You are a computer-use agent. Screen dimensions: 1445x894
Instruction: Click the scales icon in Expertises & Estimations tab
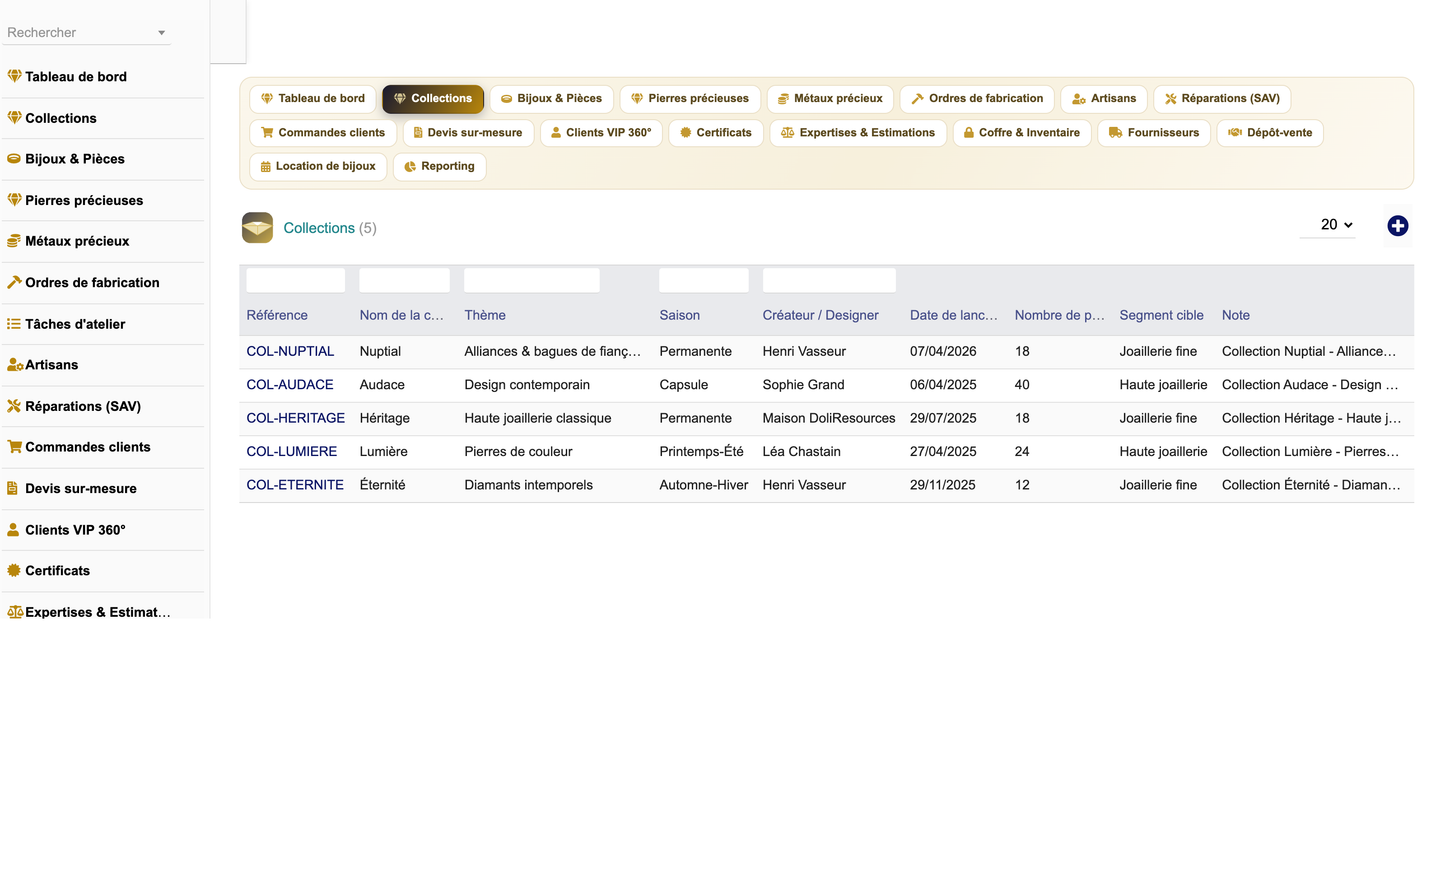pos(787,133)
